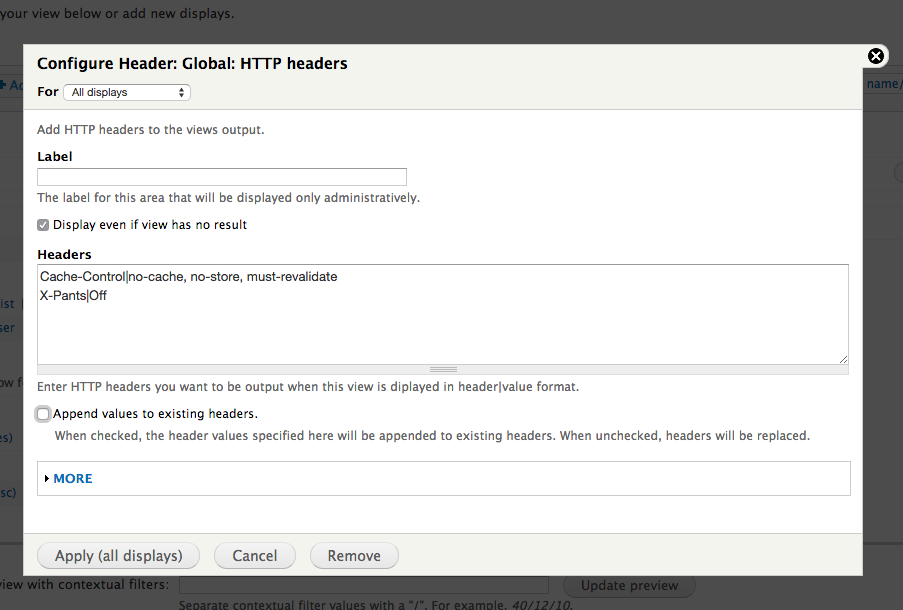Open the "For" All displays dropdown
Screen dimensions: 903x610
pos(127,93)
